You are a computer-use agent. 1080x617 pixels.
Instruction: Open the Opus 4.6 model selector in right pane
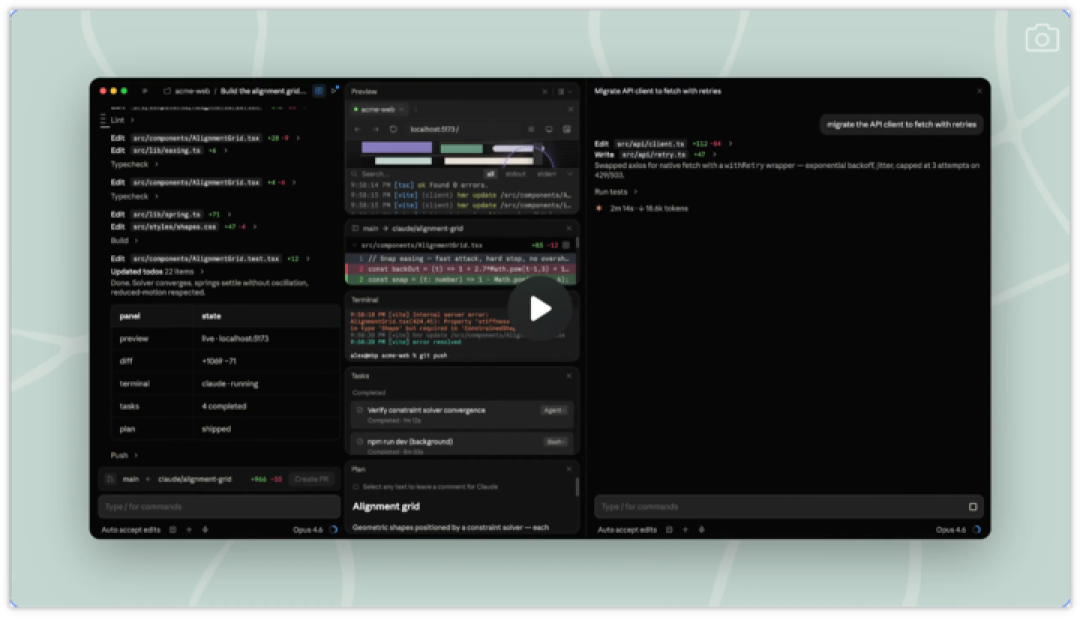coord(951,530)
